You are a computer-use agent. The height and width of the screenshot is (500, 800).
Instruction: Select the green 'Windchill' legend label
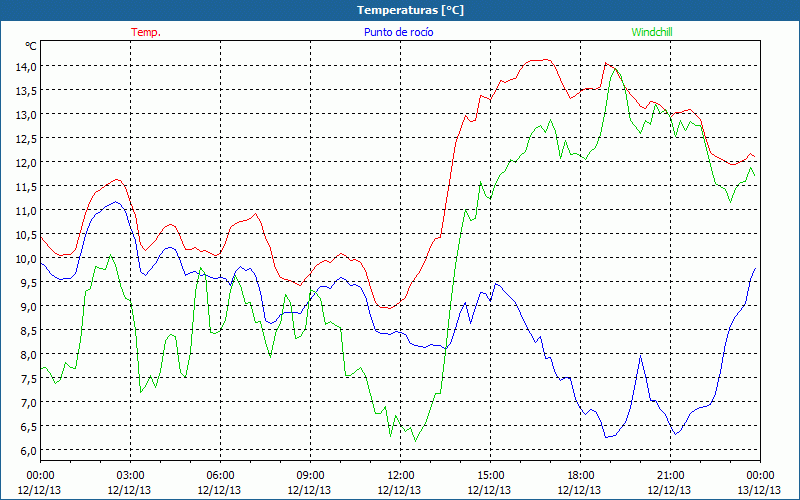pyautogui.click(x=652, y=32)
